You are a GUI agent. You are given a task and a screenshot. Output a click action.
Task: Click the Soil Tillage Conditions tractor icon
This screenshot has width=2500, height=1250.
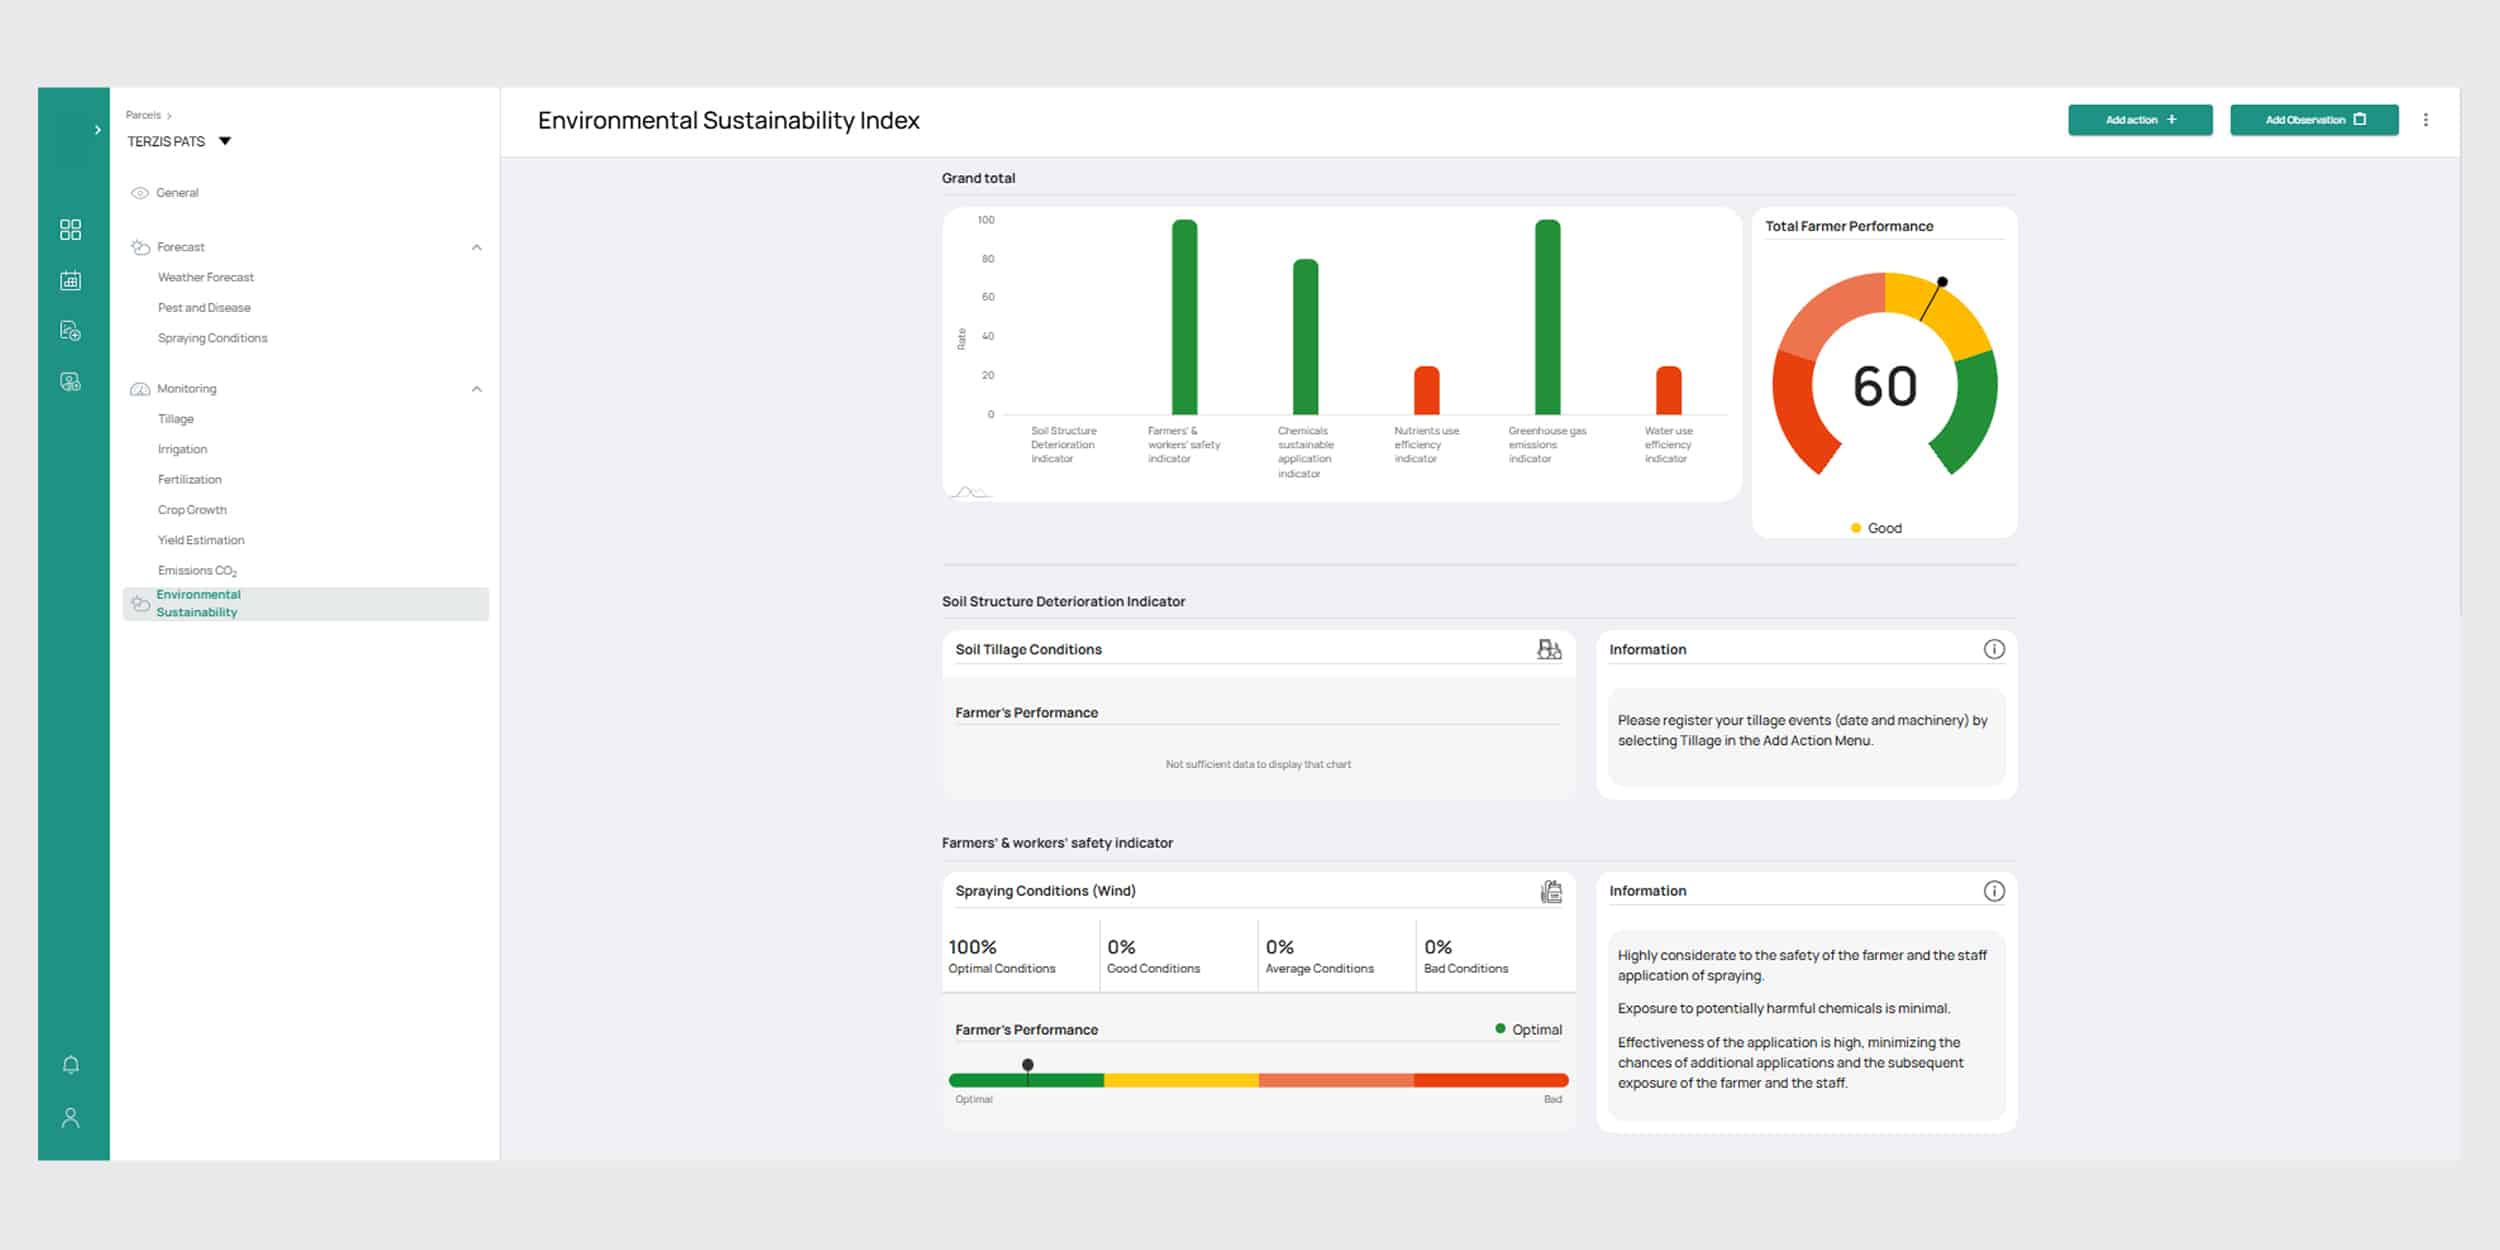(1548, 650)
